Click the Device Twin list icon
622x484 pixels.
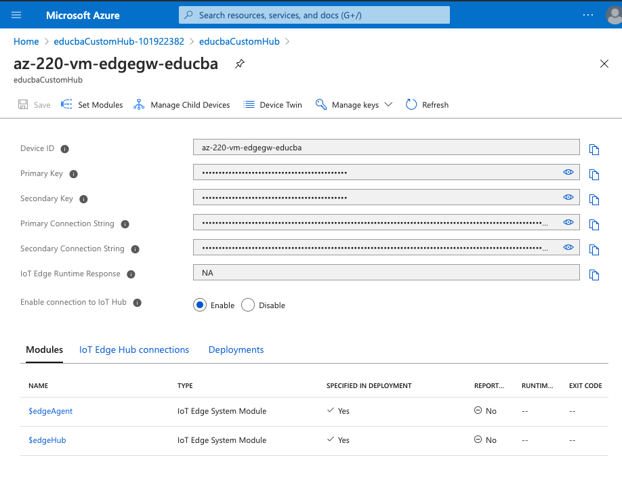click(249, 105)
